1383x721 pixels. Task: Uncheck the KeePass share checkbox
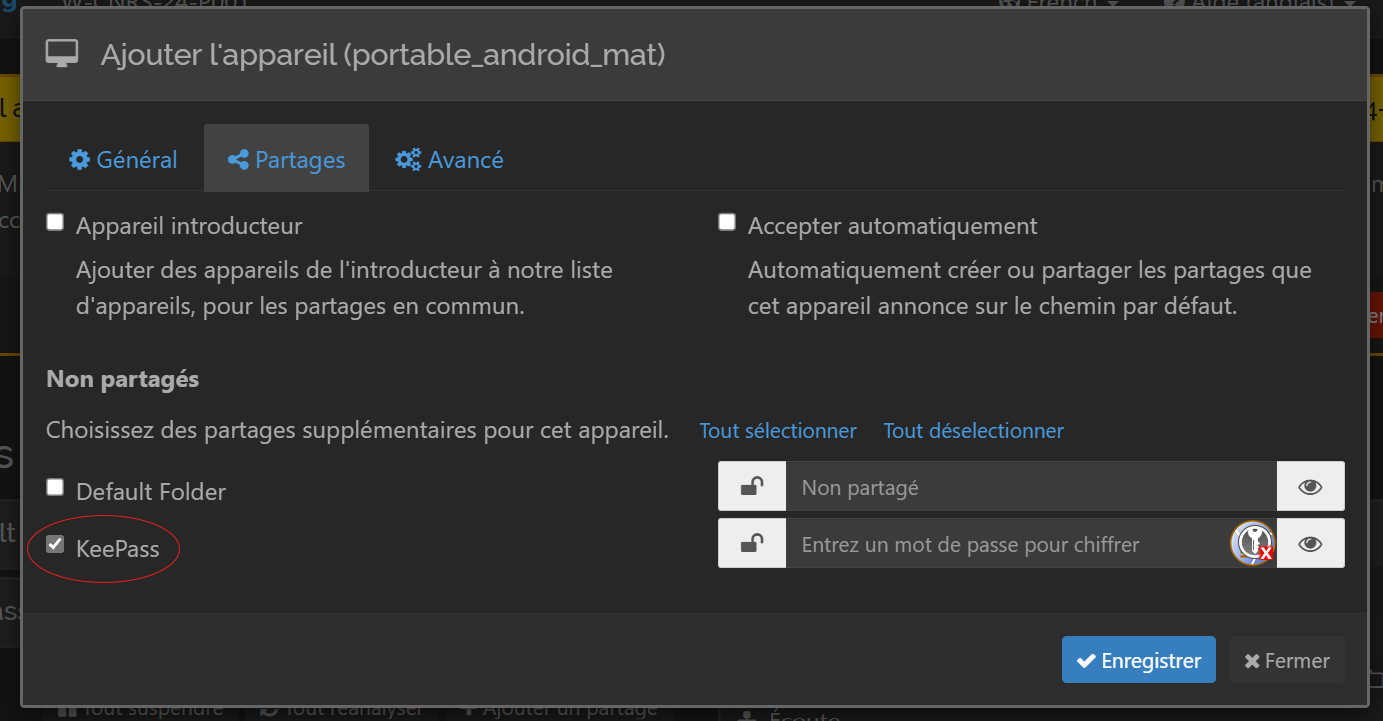point(55,545)
